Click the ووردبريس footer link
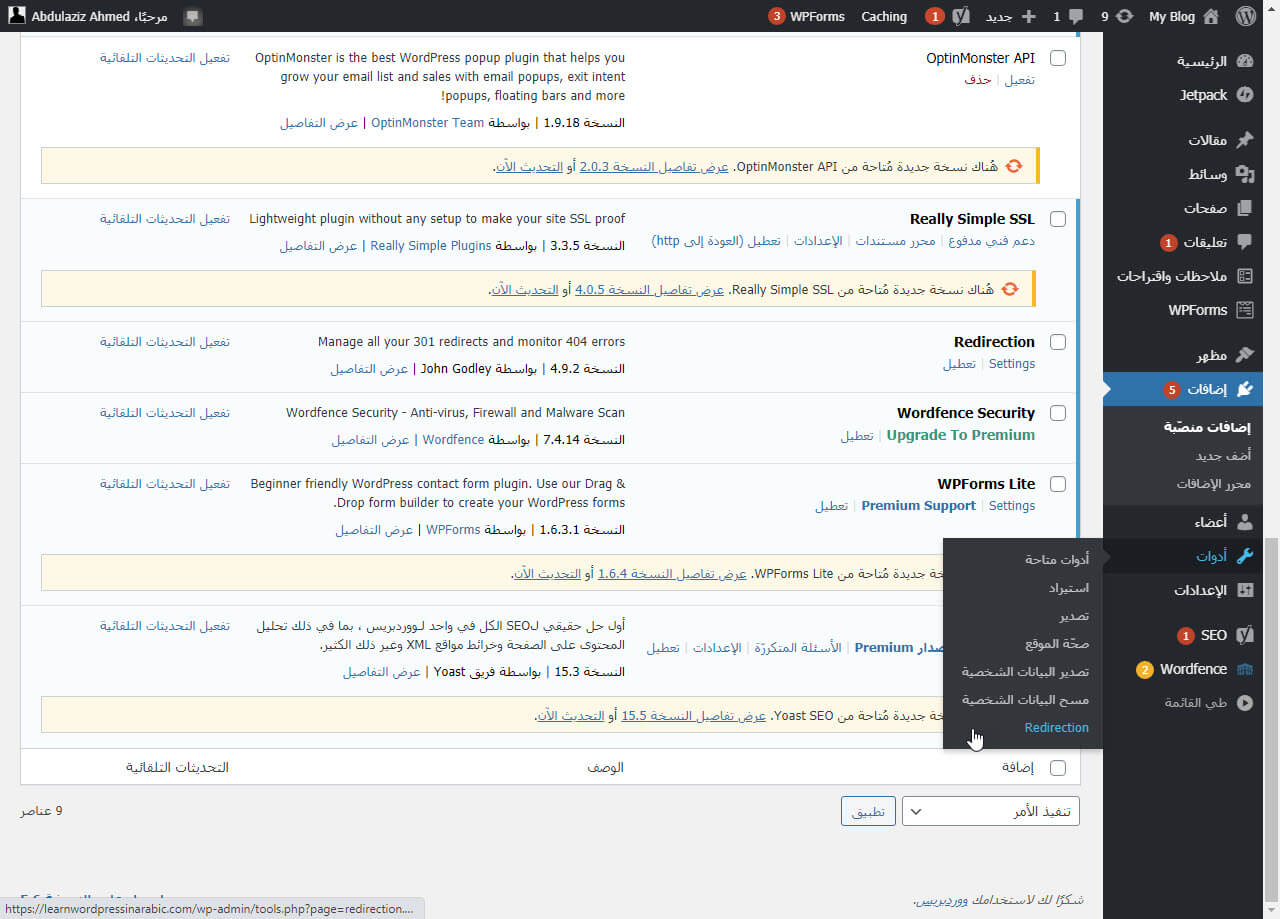This screenshot has height=919, width=1280. (x=942, y=900)
